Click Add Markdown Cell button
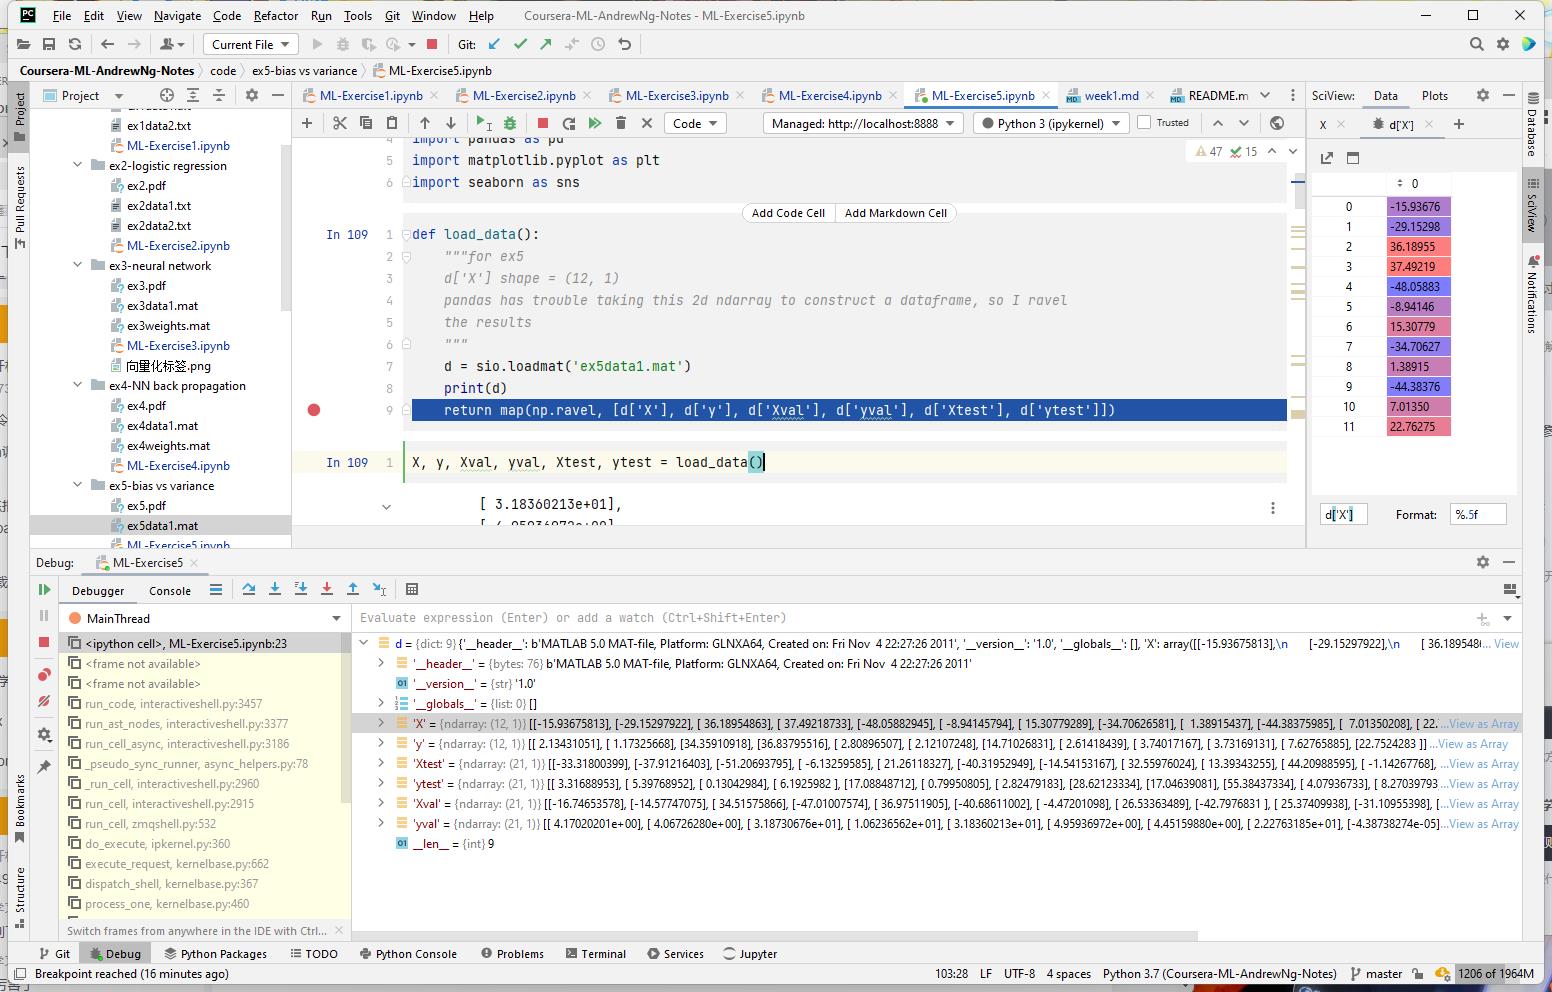Image resolution: width=1552 pixels, height=992 pixels. pos(896,213)
